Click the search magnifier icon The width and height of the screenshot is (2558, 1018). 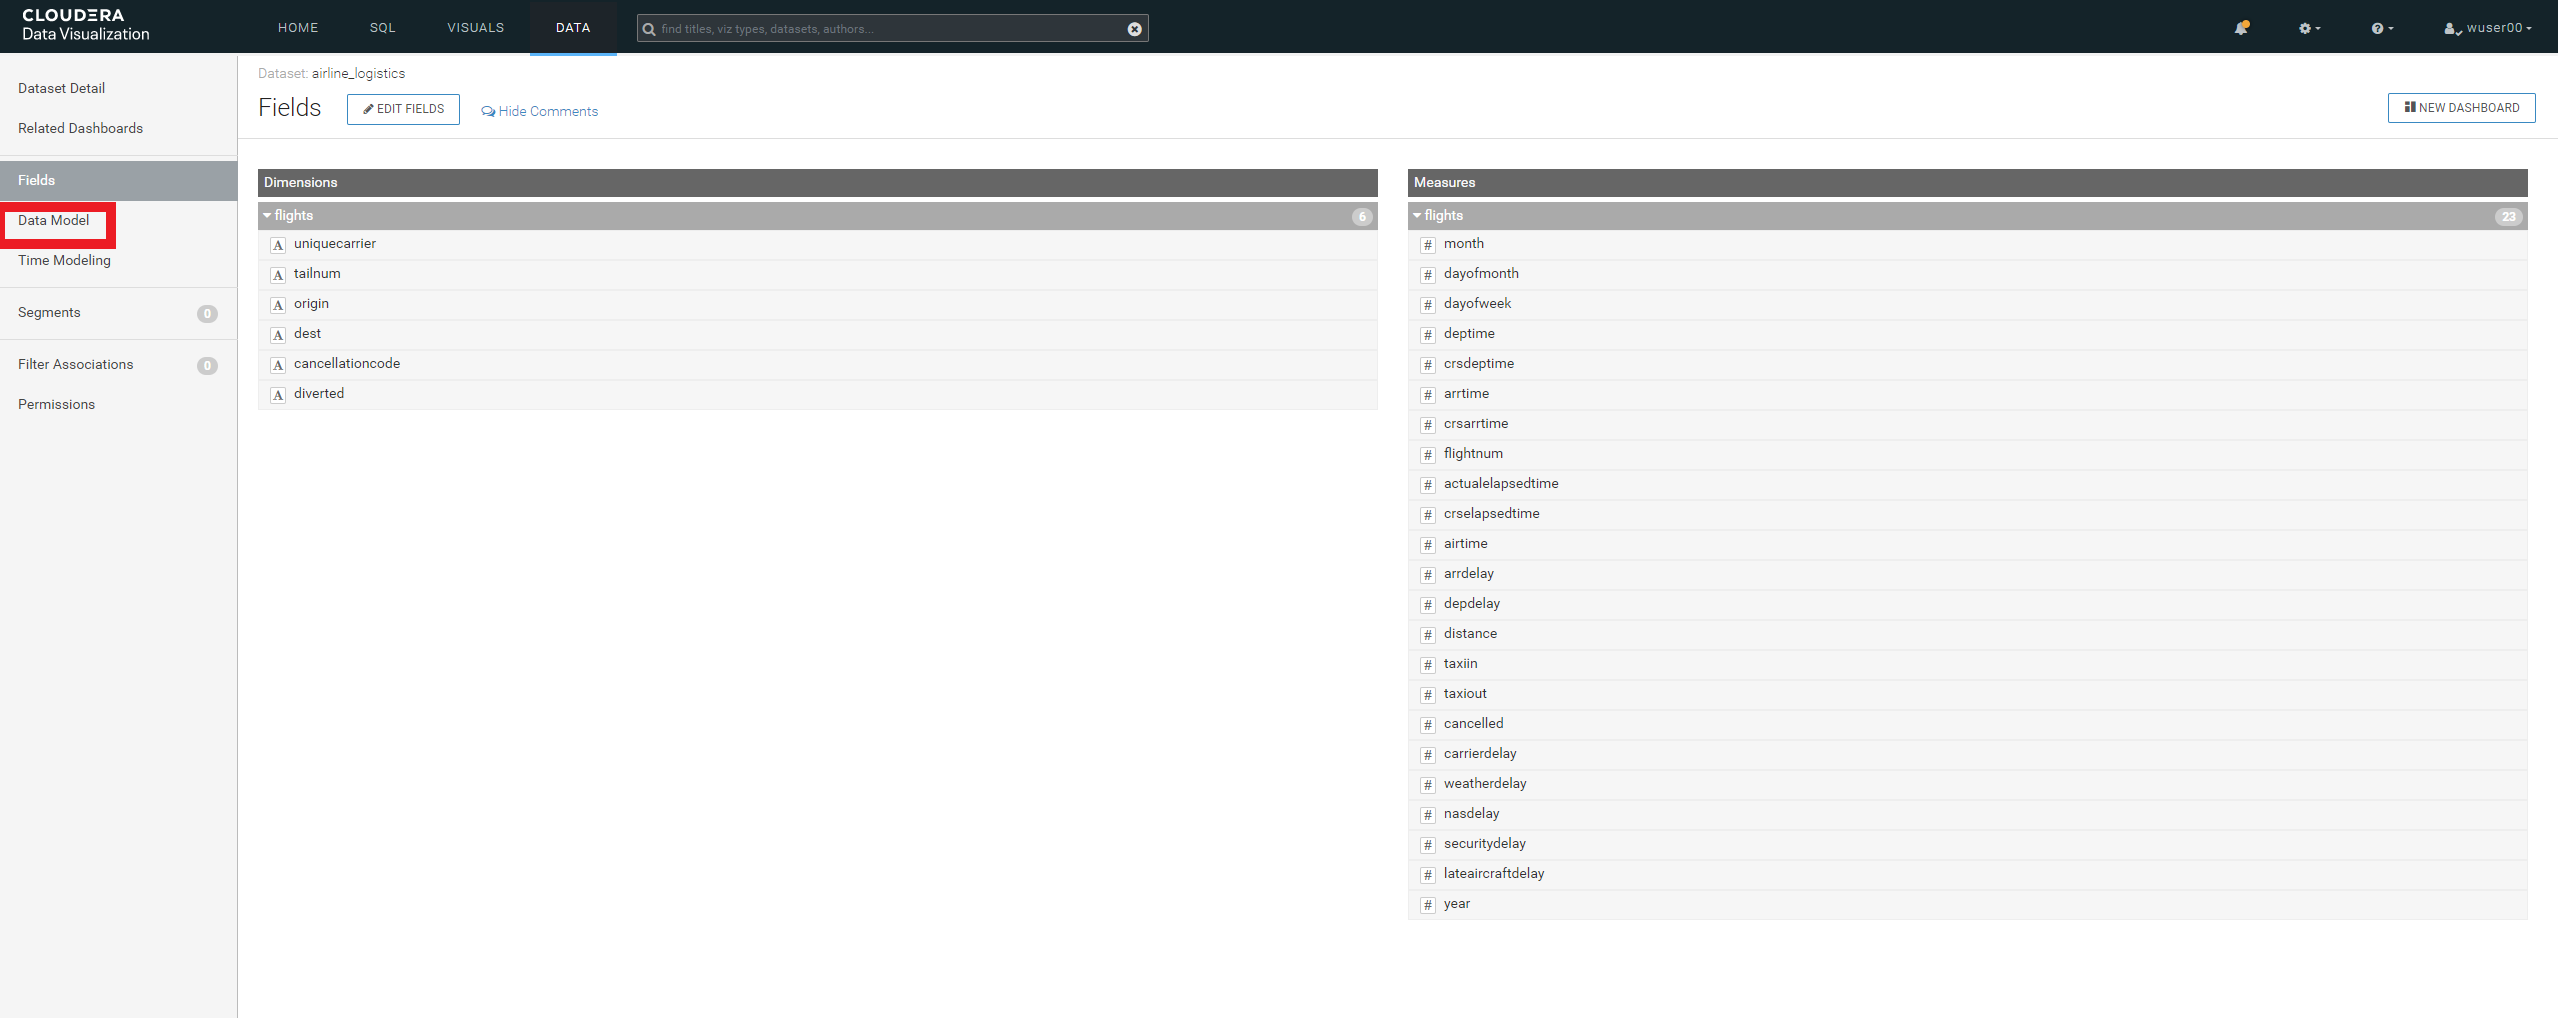[x=649, y=29]
